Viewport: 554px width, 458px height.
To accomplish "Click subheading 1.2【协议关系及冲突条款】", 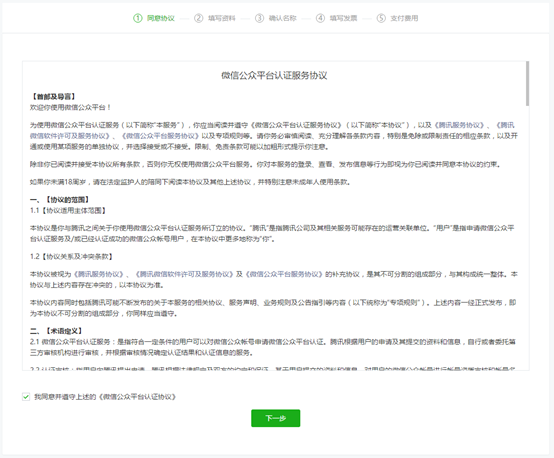I will point(71,257).
